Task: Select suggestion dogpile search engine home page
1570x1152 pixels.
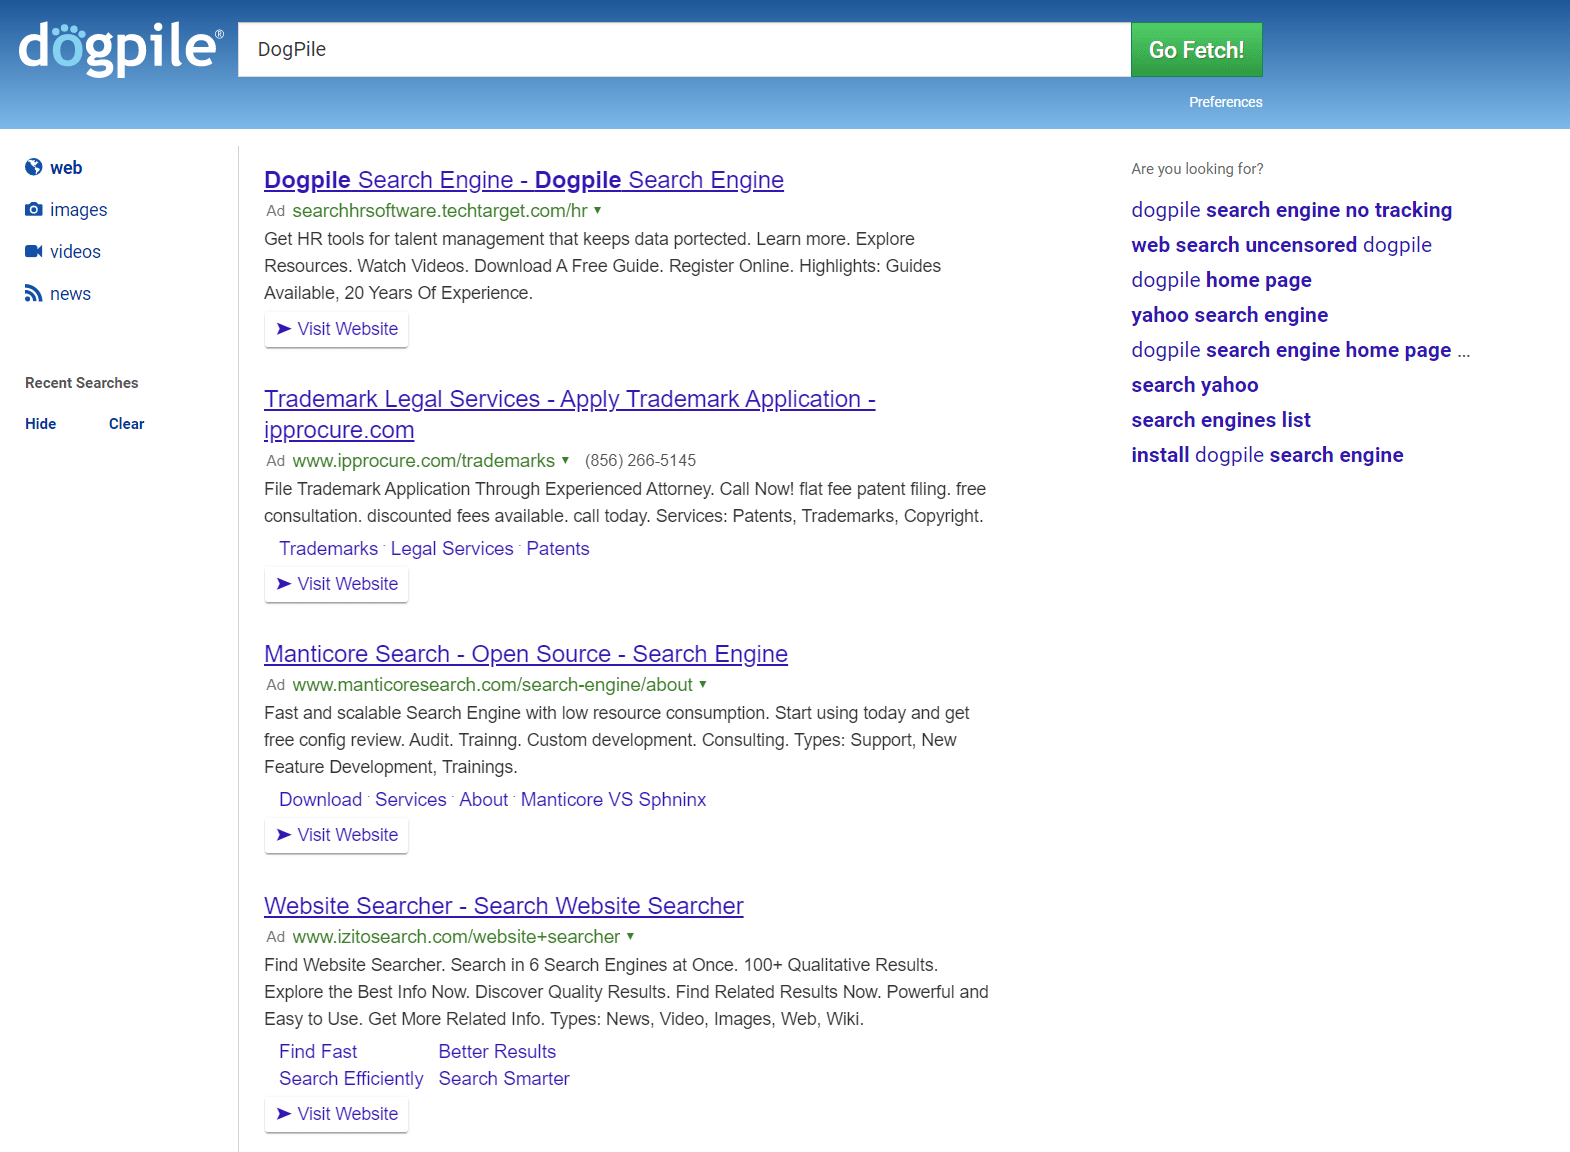Action: 1300,350
